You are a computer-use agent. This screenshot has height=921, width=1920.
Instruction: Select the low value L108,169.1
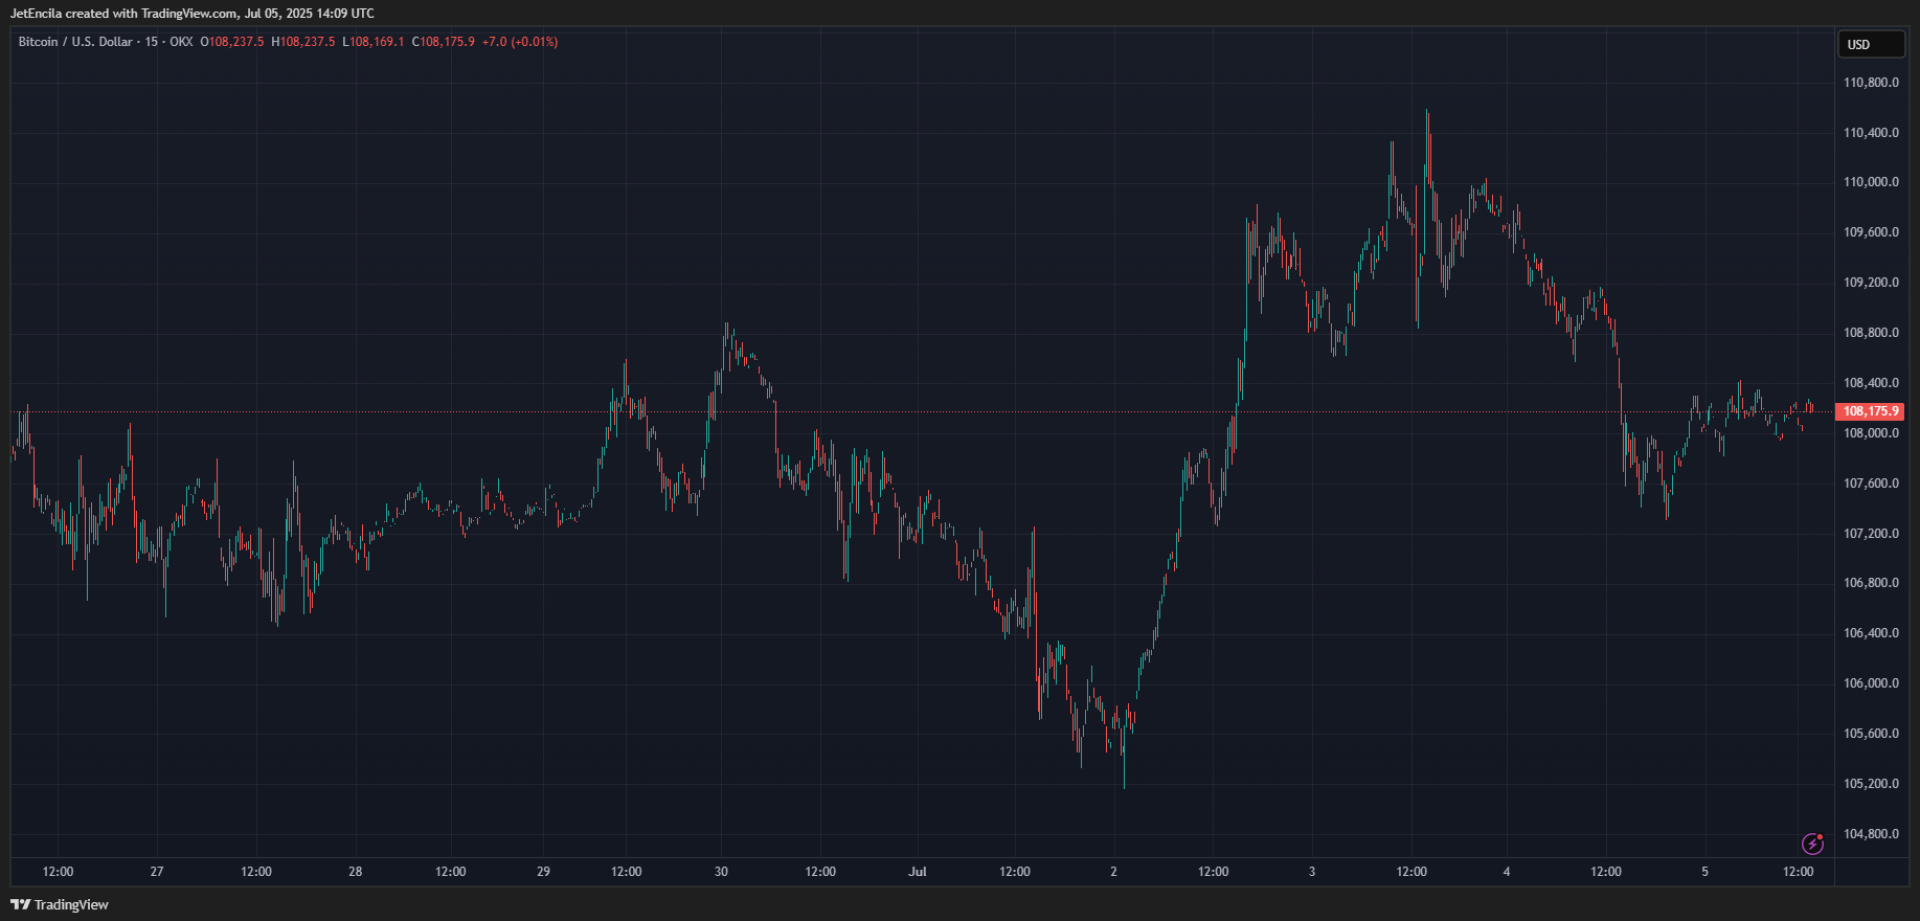coord(373,42)
